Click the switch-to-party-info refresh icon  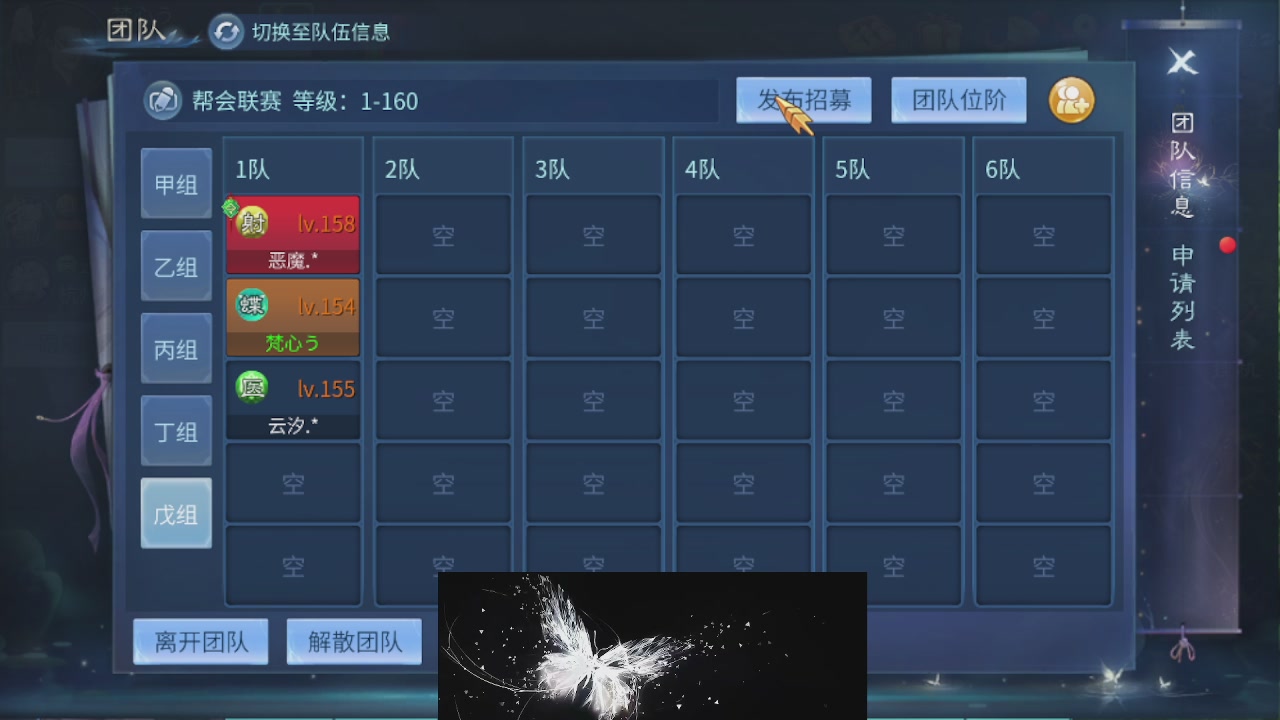pyautogui.click(x=227, y=32)
